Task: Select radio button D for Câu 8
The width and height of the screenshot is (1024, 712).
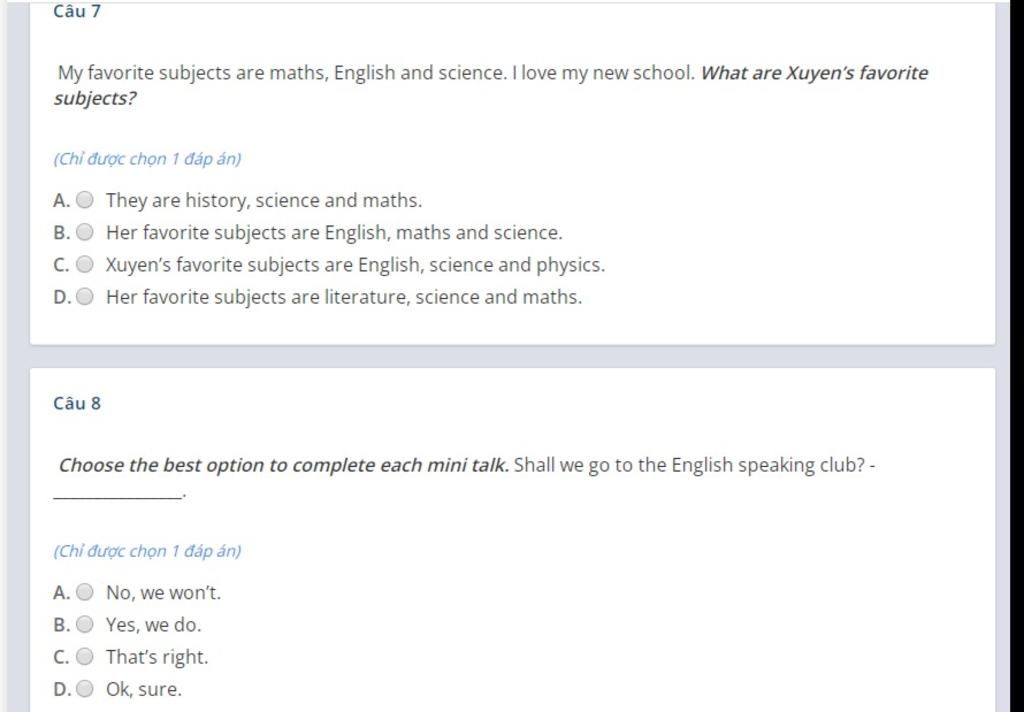Action: click(x=85, y=689)
